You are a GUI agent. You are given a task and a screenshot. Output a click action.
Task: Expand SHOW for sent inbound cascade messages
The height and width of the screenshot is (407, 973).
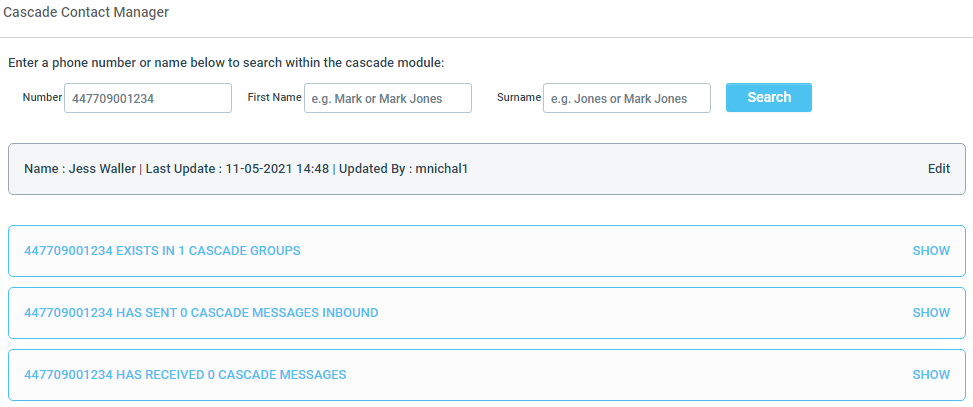click(x=931, y=313)
